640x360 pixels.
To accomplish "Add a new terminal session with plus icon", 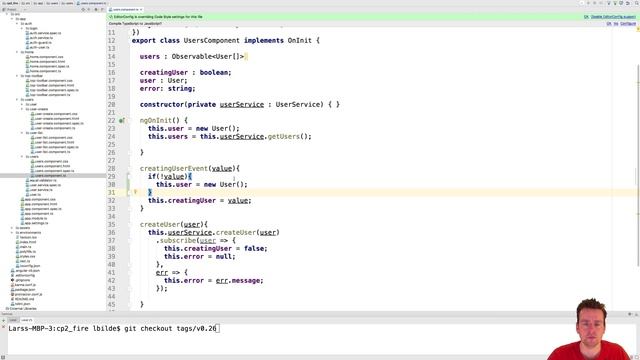I will [x=3, y=320].
